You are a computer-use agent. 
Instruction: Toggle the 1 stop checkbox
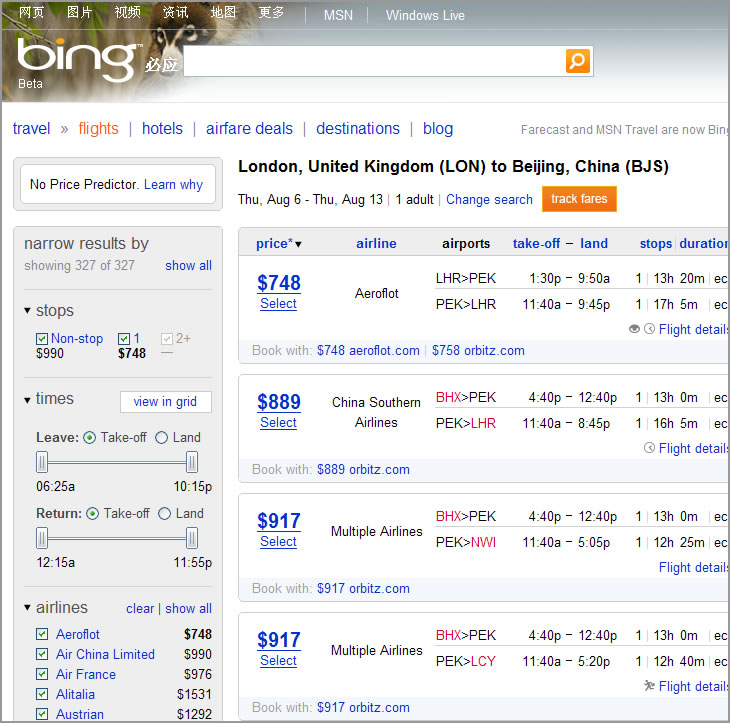pyautogui.click(x=124, y=338)
